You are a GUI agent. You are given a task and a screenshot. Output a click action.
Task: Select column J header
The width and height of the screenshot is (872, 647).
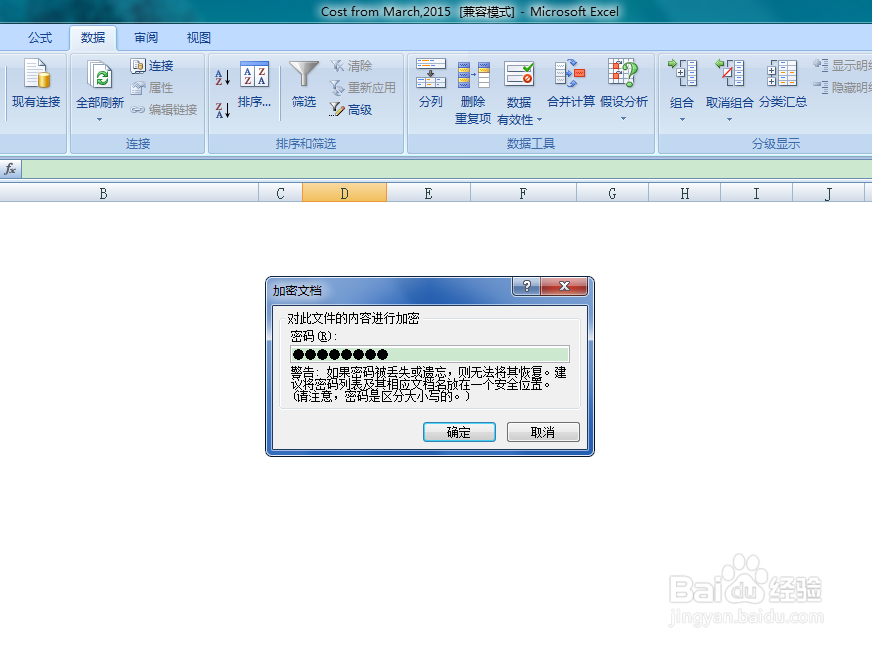pyautogui.click(x=828, y=194)
